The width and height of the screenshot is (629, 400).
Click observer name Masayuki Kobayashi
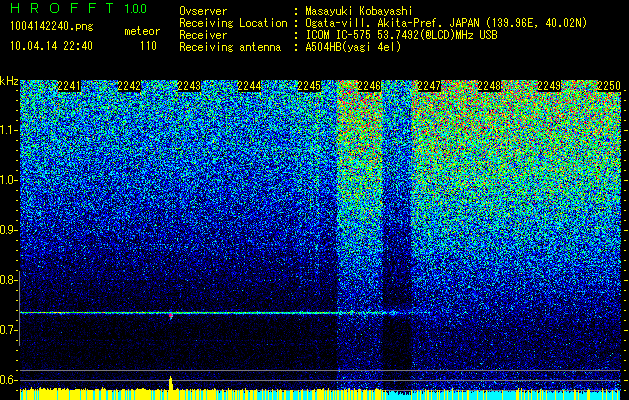point(359,11)
